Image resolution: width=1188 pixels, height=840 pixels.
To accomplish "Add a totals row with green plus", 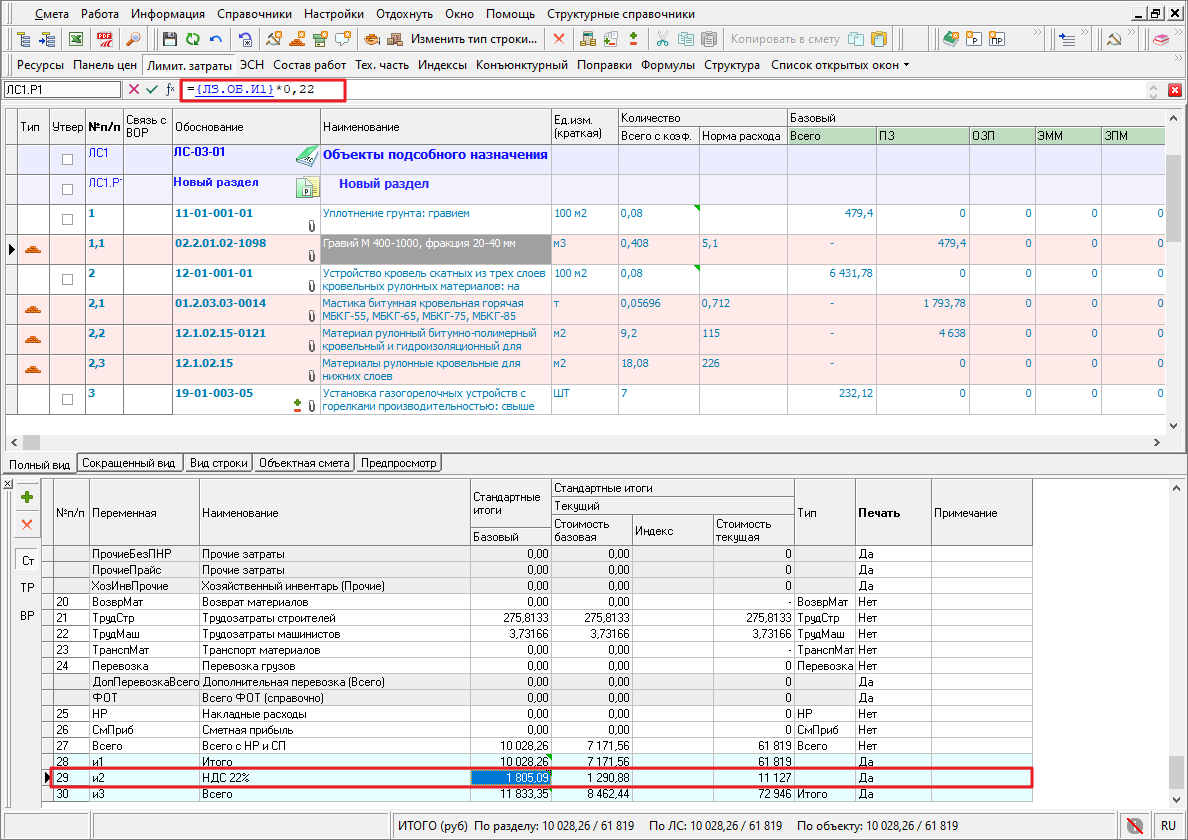I will [27, 497].
